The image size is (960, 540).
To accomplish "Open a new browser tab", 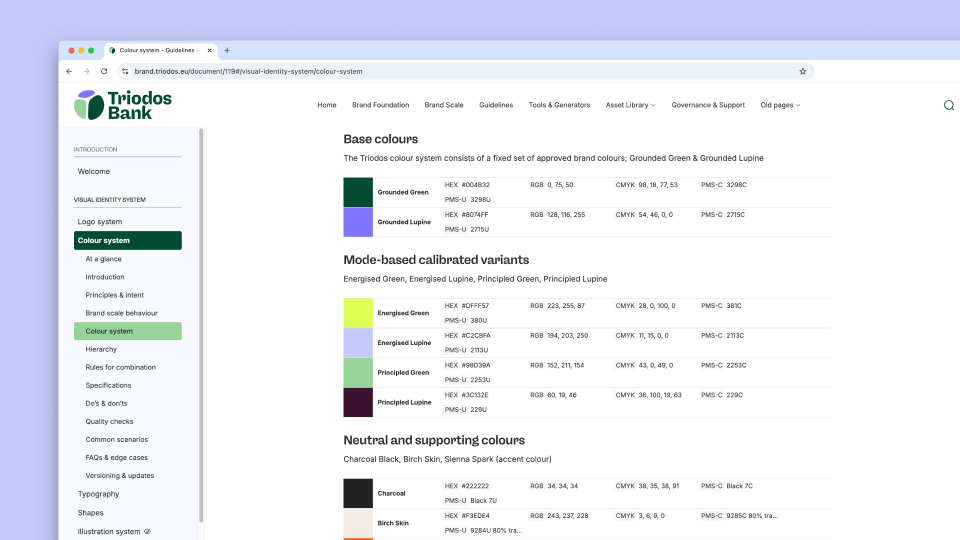I will (x=227, y=50).
